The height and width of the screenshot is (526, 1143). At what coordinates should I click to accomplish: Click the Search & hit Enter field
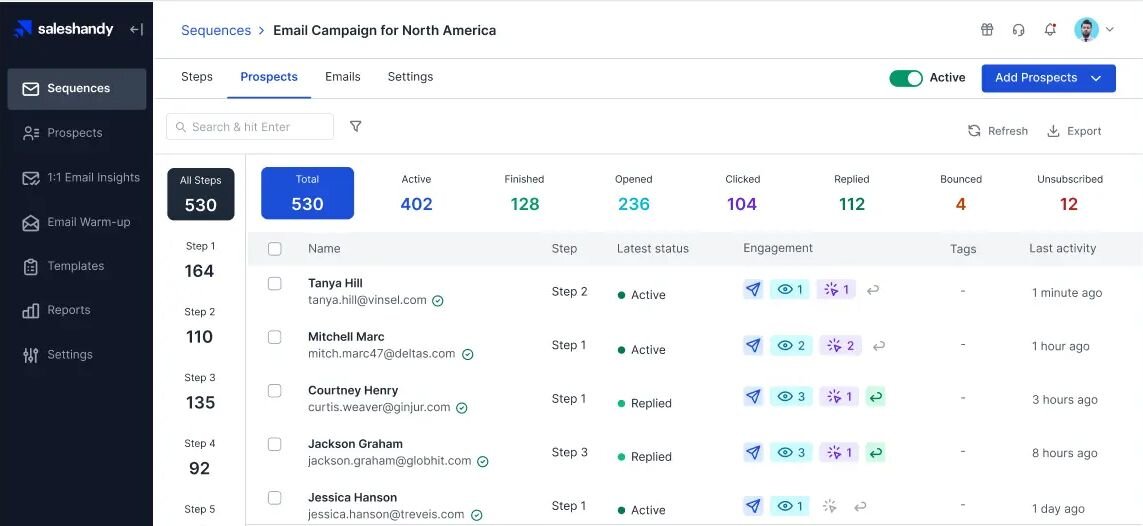(x=250, y=127)
